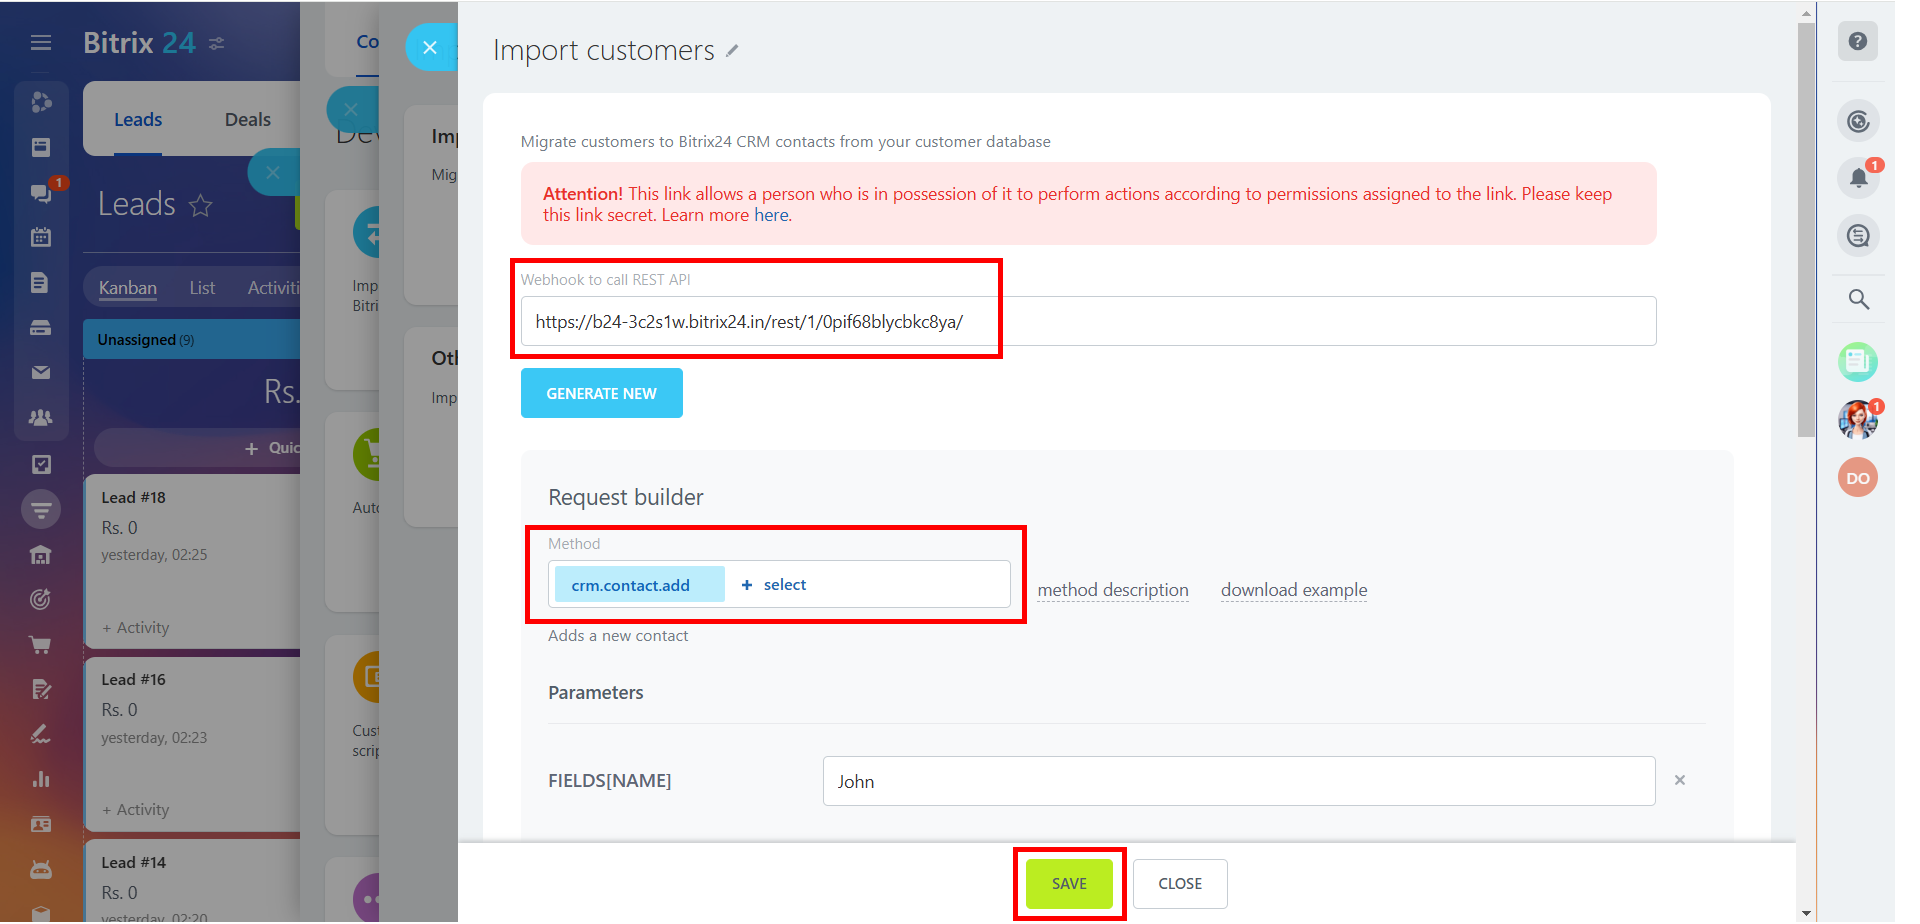This screenshot has width=1920, height=924.
Task: Open the Workgroups people icon in sidebar
Action: (41, 417)
